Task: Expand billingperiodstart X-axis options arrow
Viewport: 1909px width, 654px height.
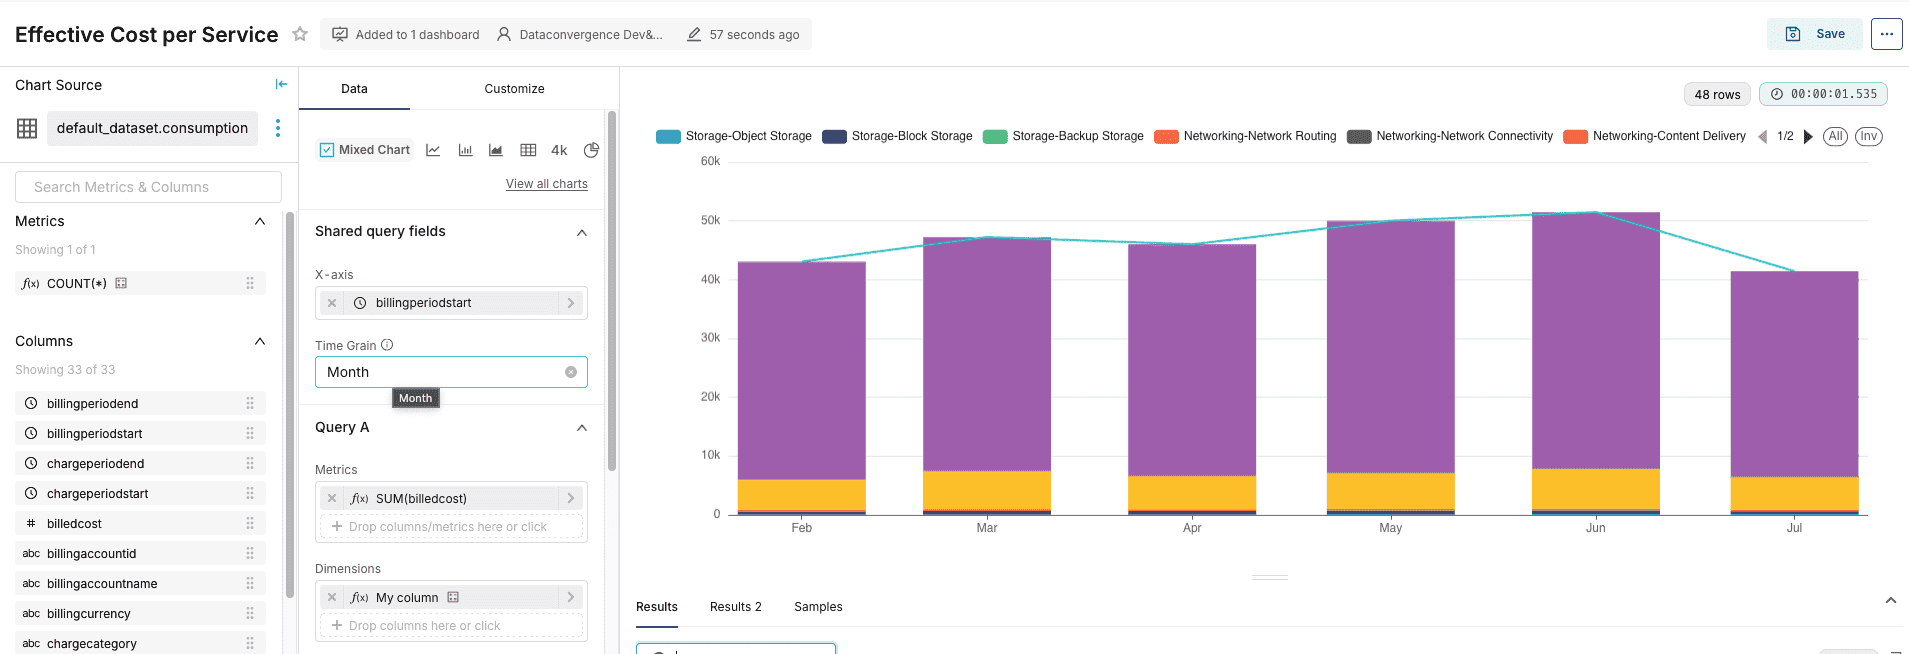Action: coord(571,303)
